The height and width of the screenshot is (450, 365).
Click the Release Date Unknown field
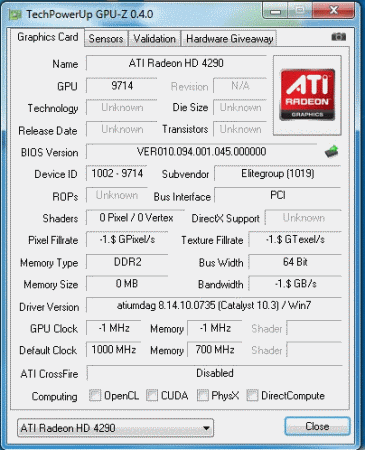(122, 129)
